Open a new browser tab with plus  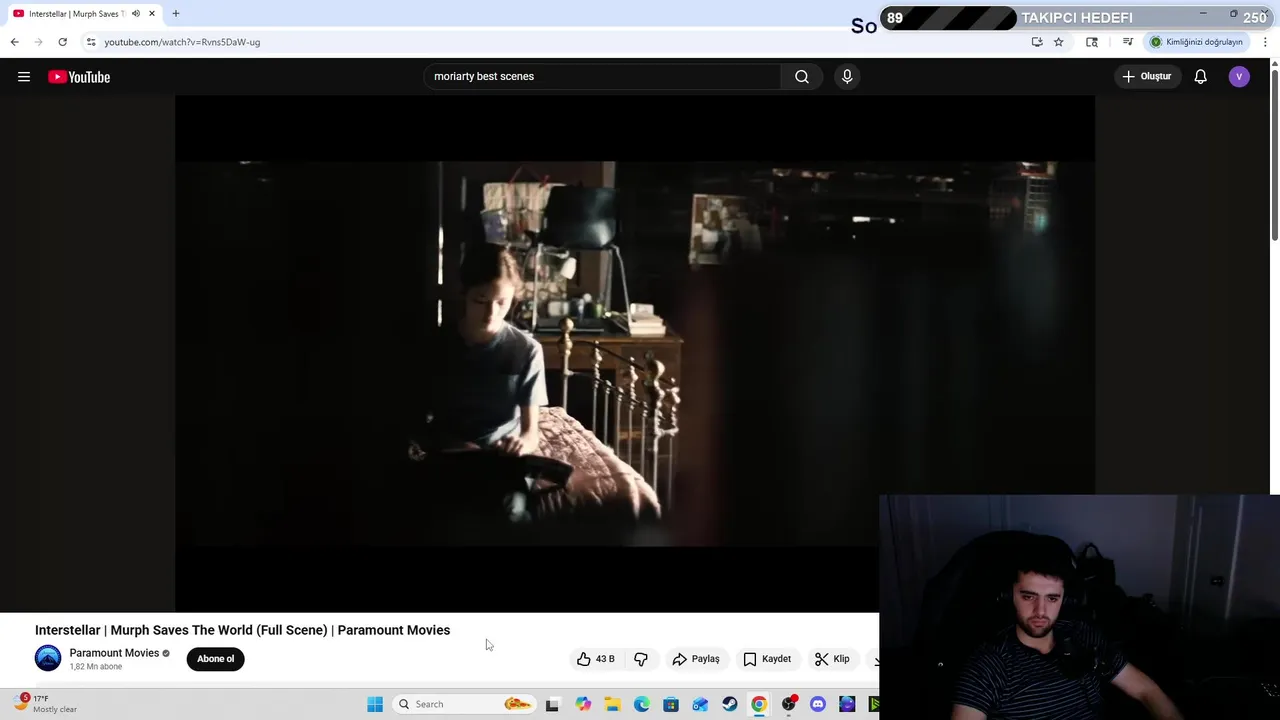[176, 14]
